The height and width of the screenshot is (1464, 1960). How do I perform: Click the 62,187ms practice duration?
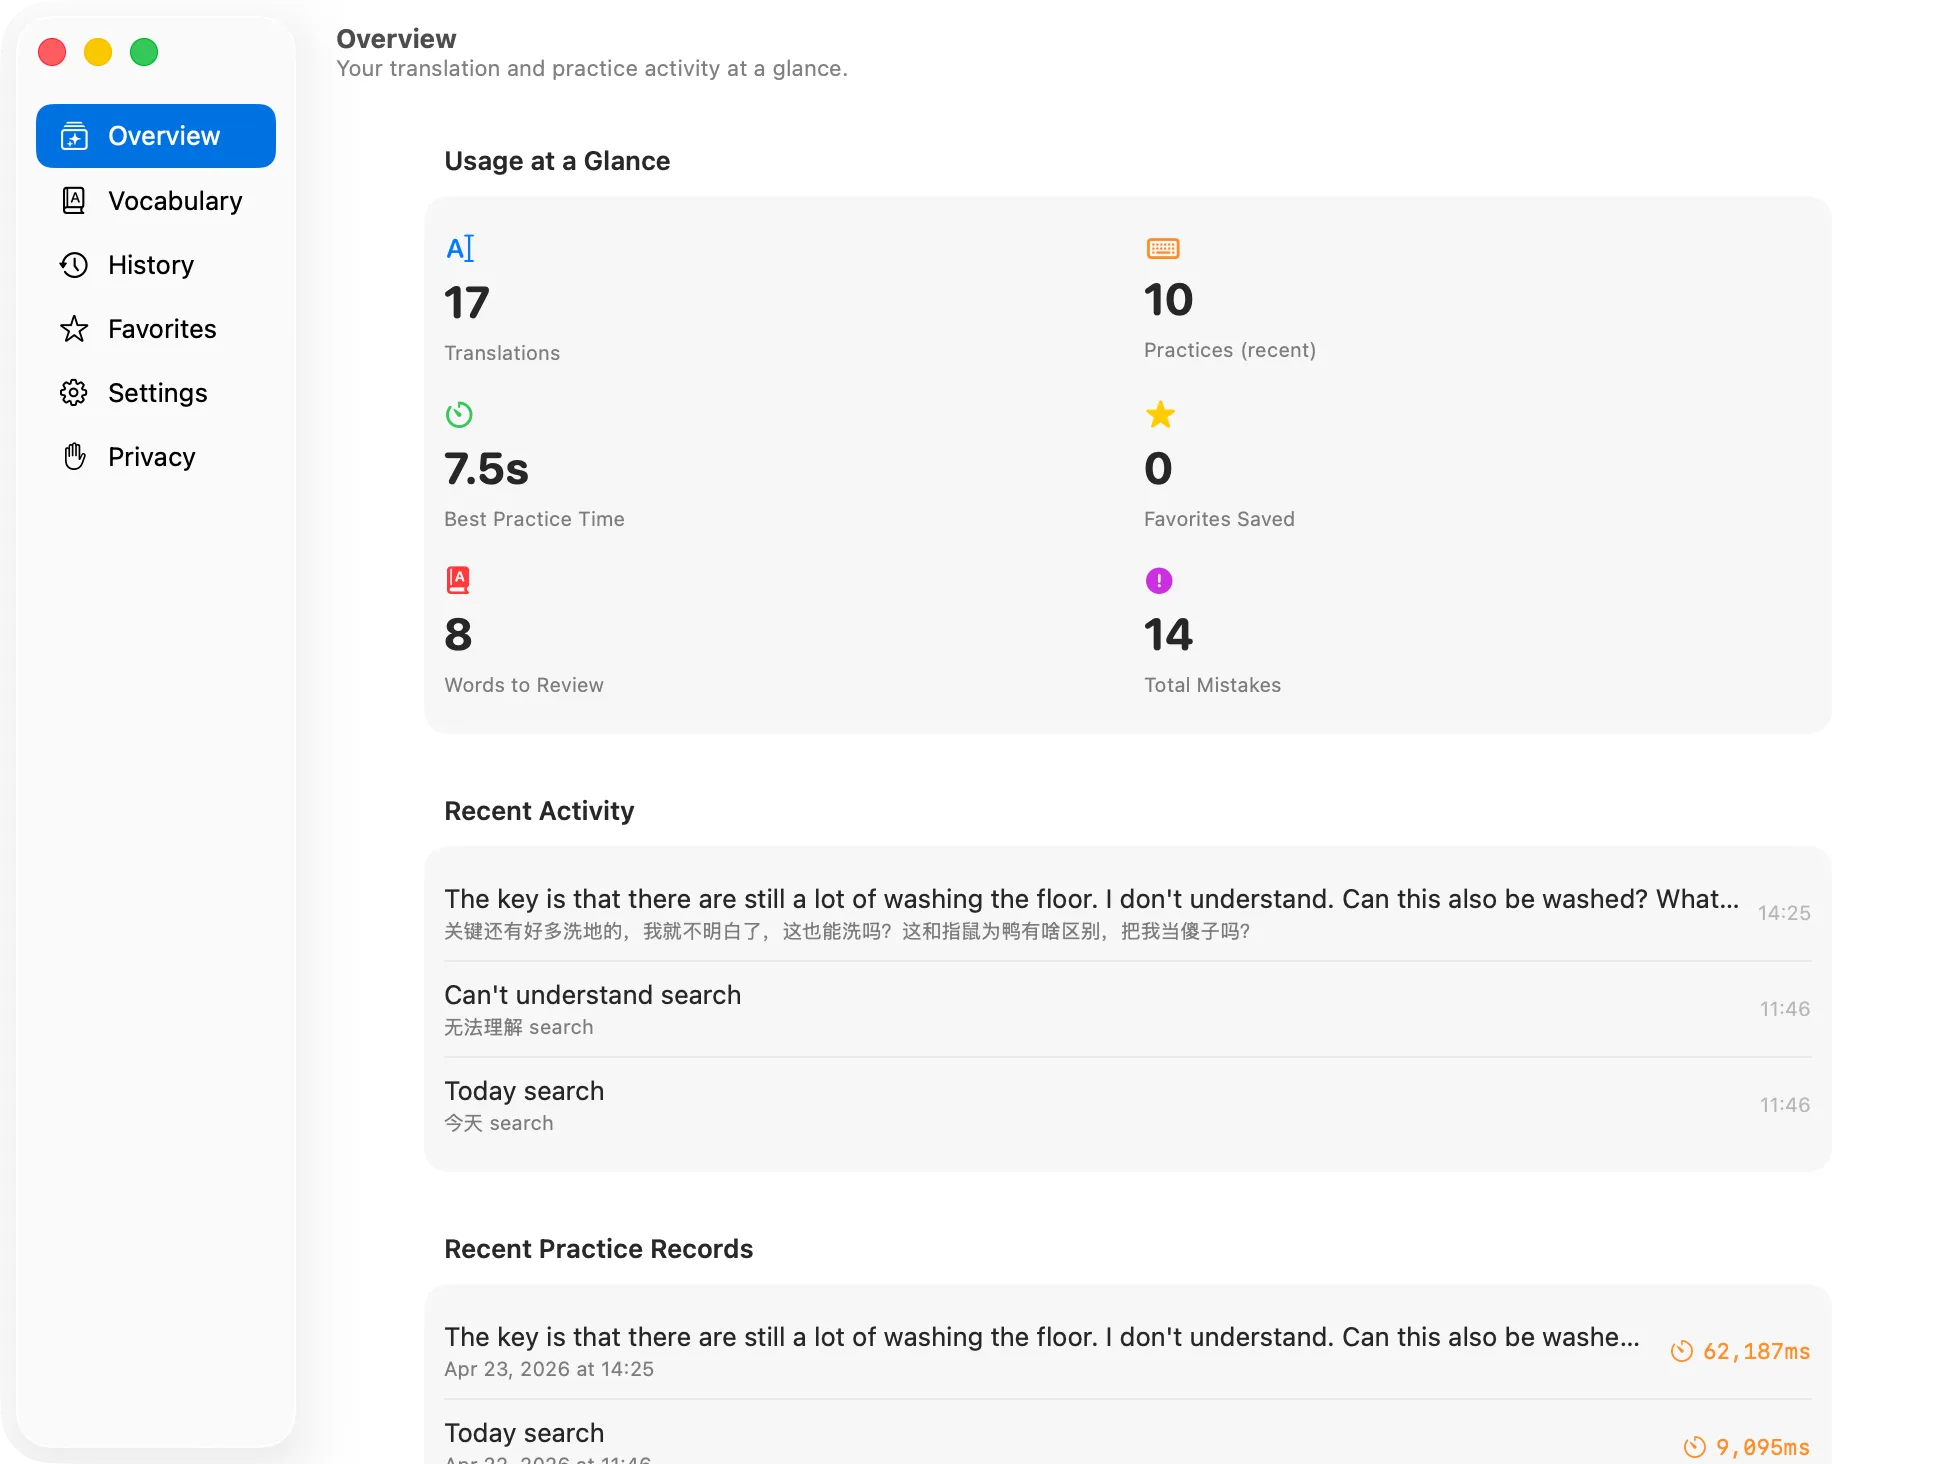[1756, 1351]
